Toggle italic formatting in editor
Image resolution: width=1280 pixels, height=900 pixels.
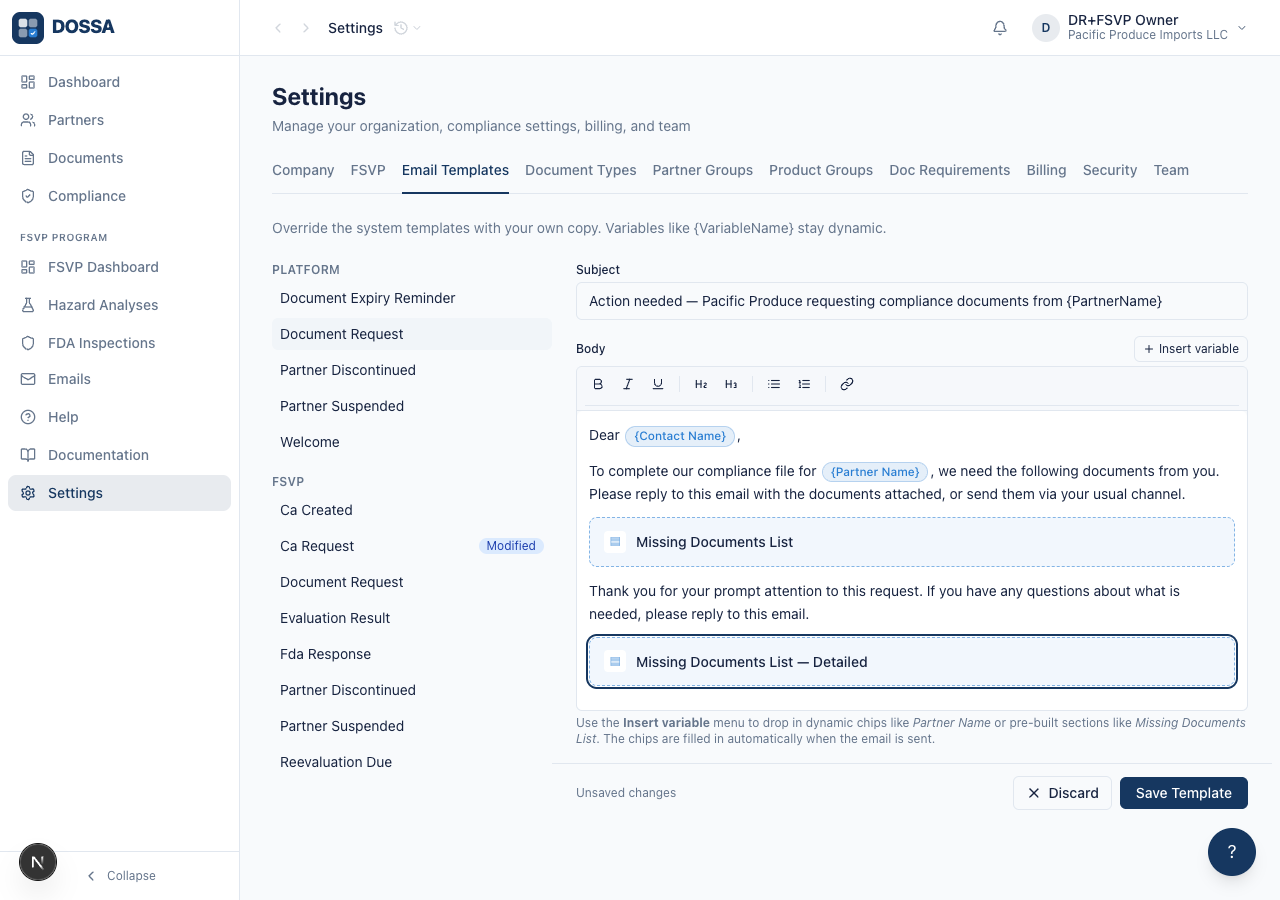click(x=628, y=384)
